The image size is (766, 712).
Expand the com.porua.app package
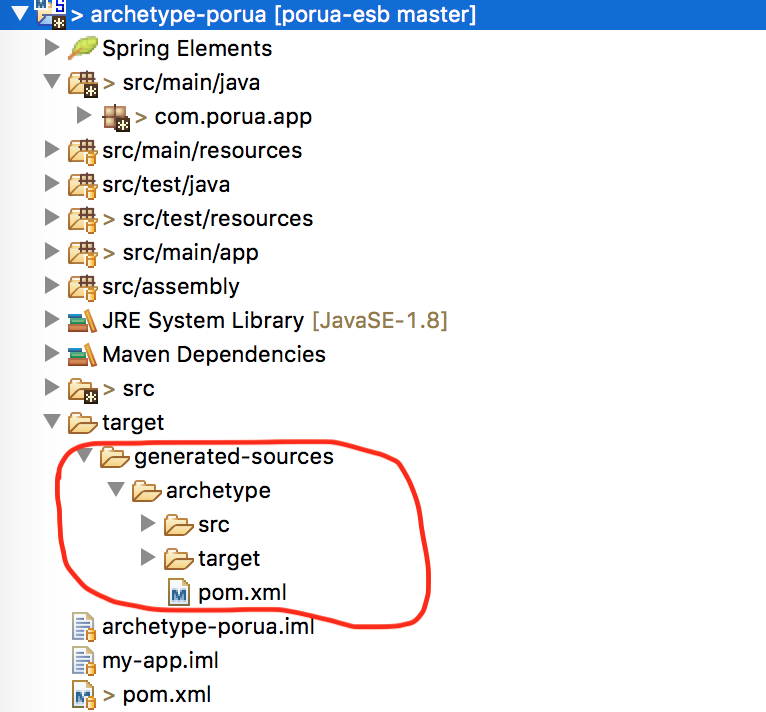coord(84,116)
